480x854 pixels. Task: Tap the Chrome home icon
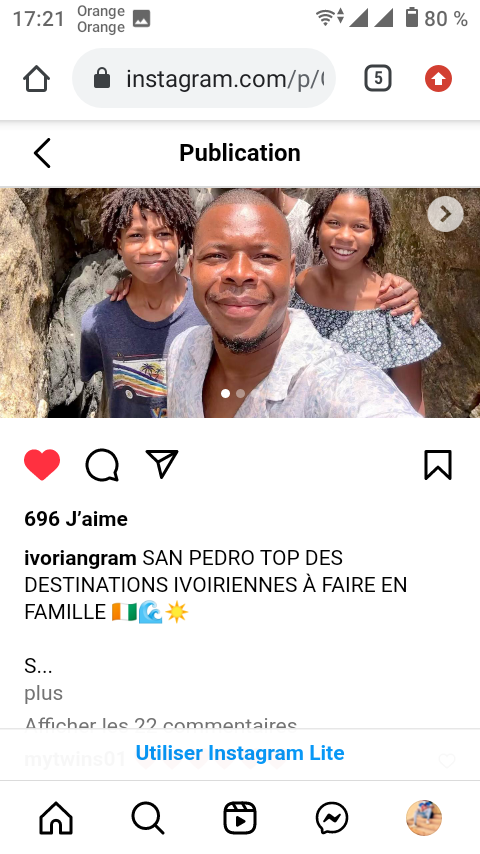click(x=37, y=79)
